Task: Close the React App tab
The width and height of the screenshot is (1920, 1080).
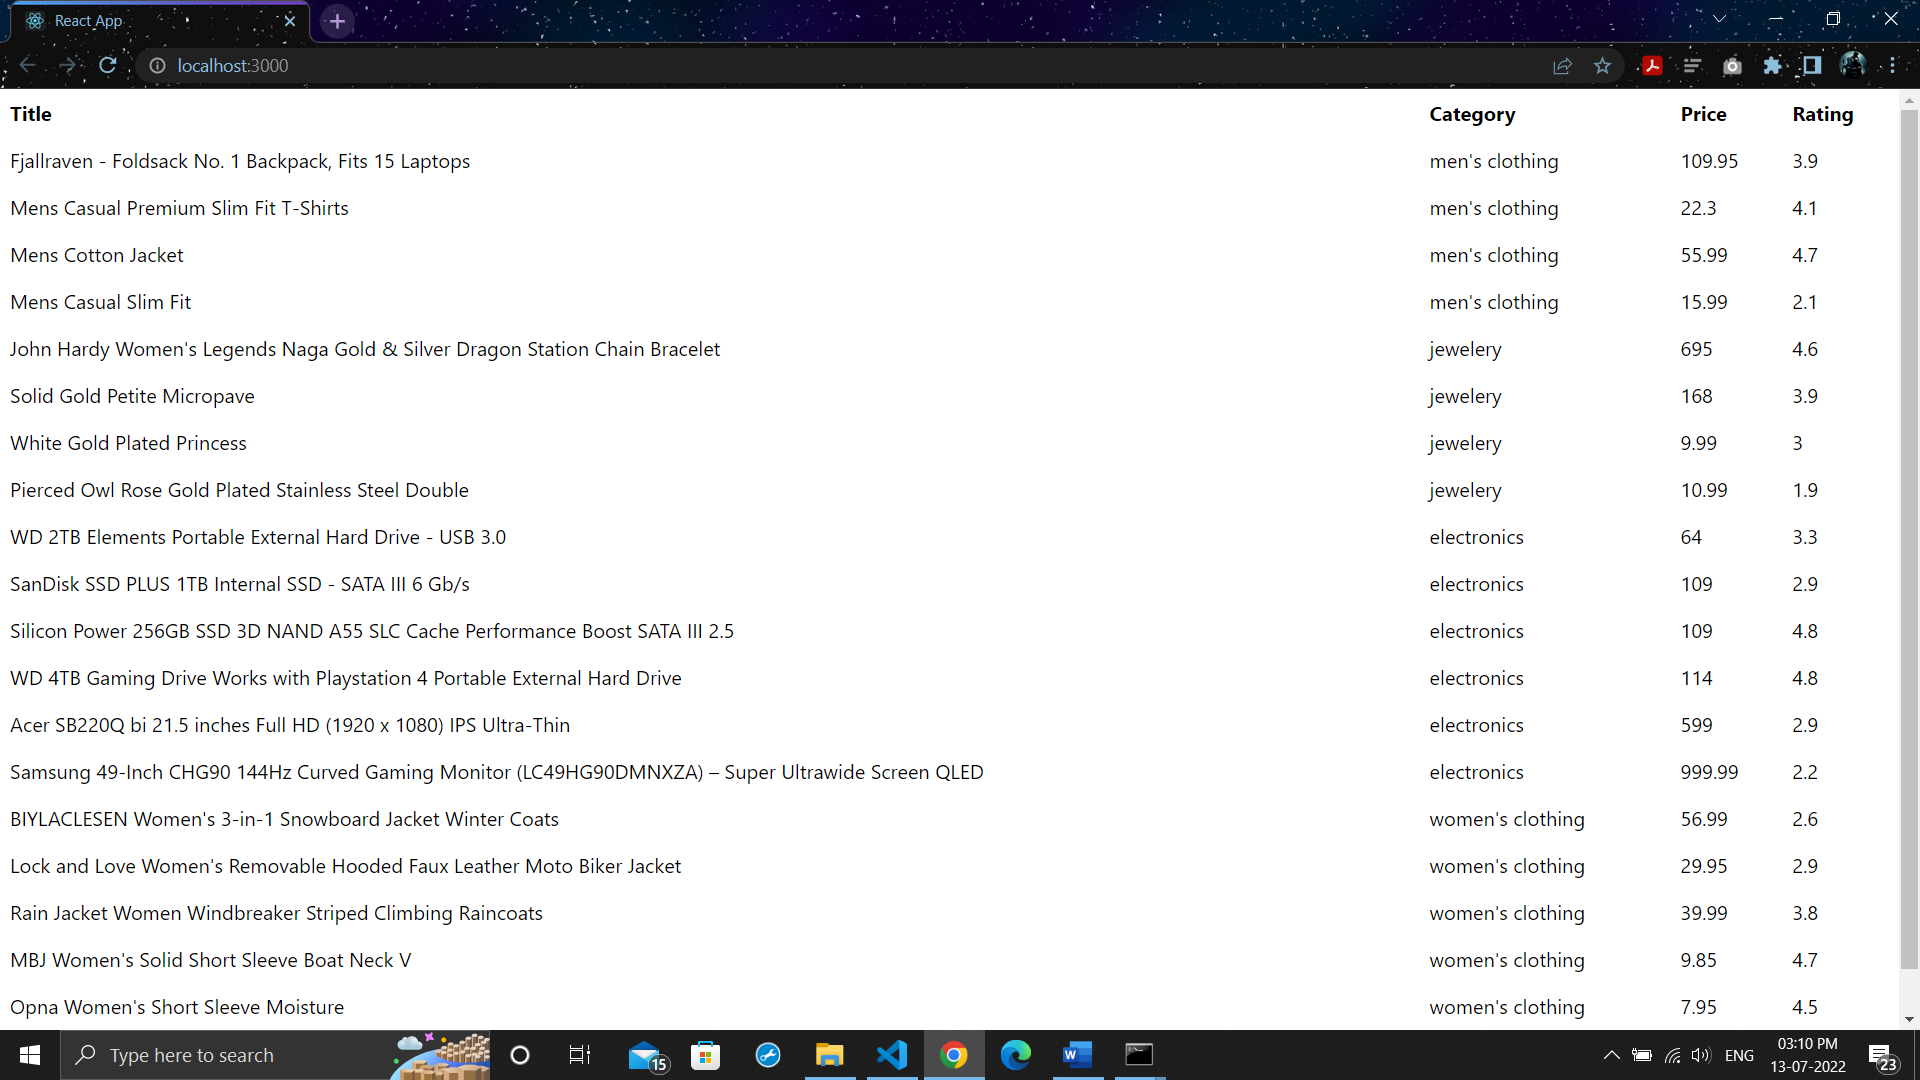Action: [290, 21]
